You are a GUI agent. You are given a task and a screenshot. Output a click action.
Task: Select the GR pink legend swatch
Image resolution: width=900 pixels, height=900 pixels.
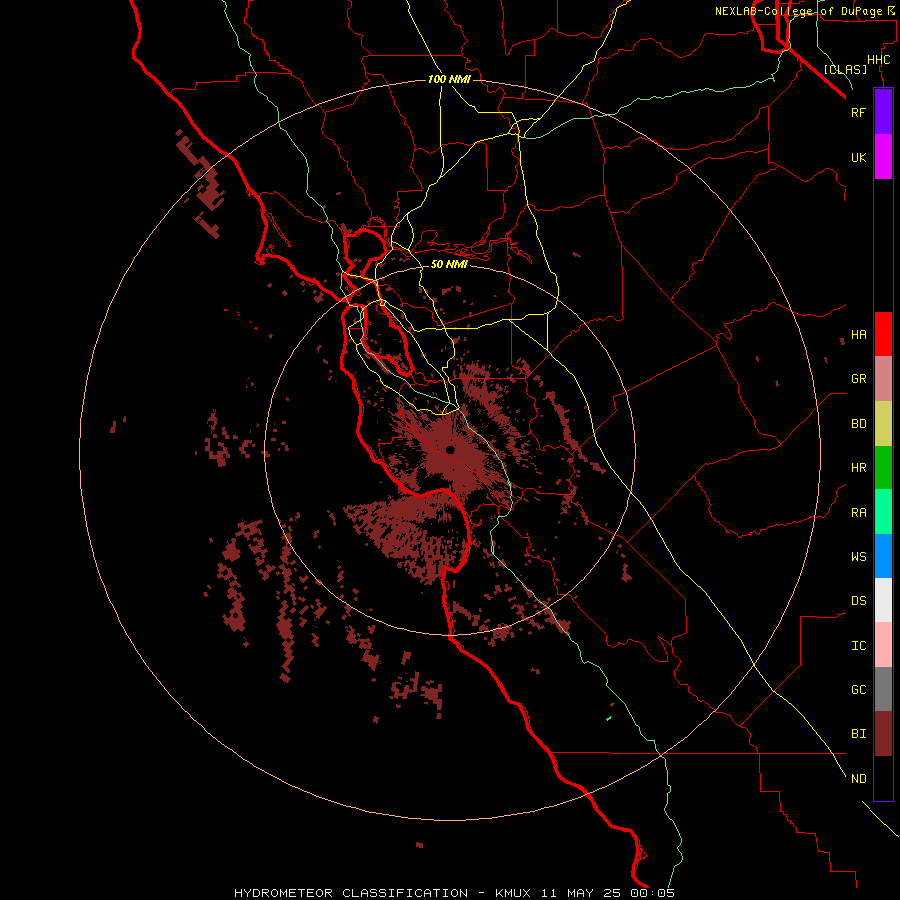click(883, 379)
